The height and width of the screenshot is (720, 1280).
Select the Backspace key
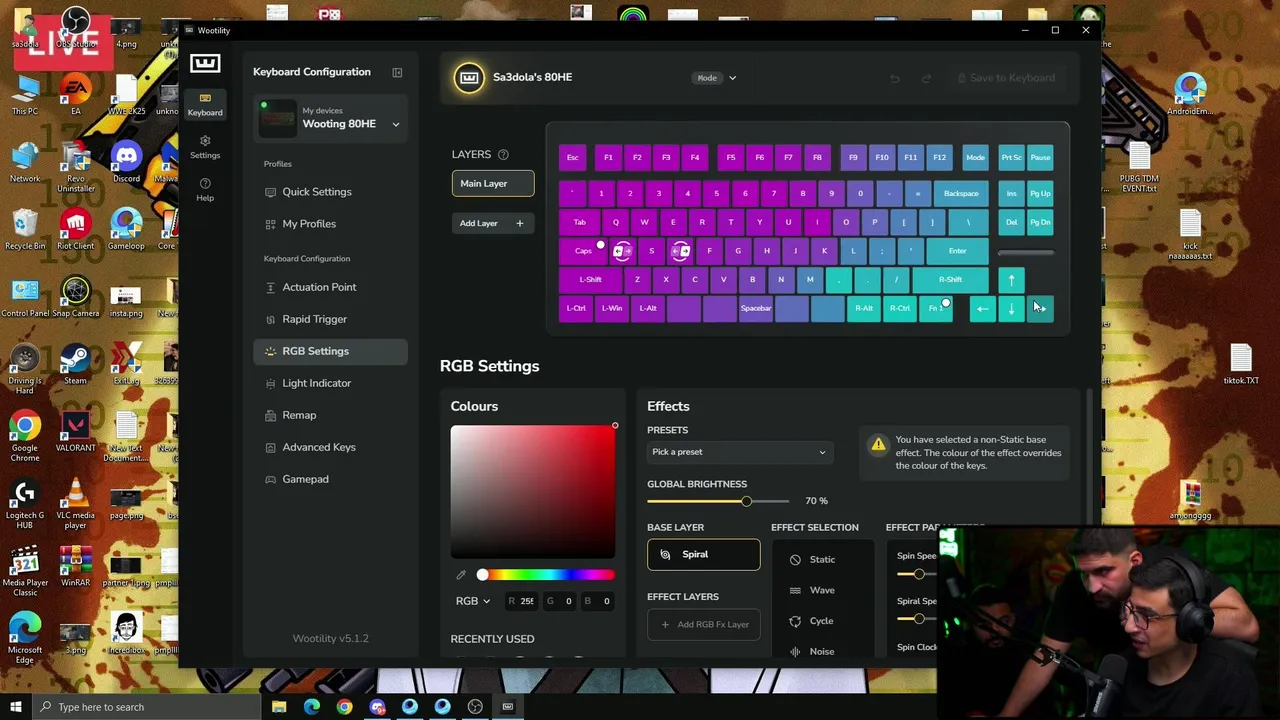[x=961, y=194]
